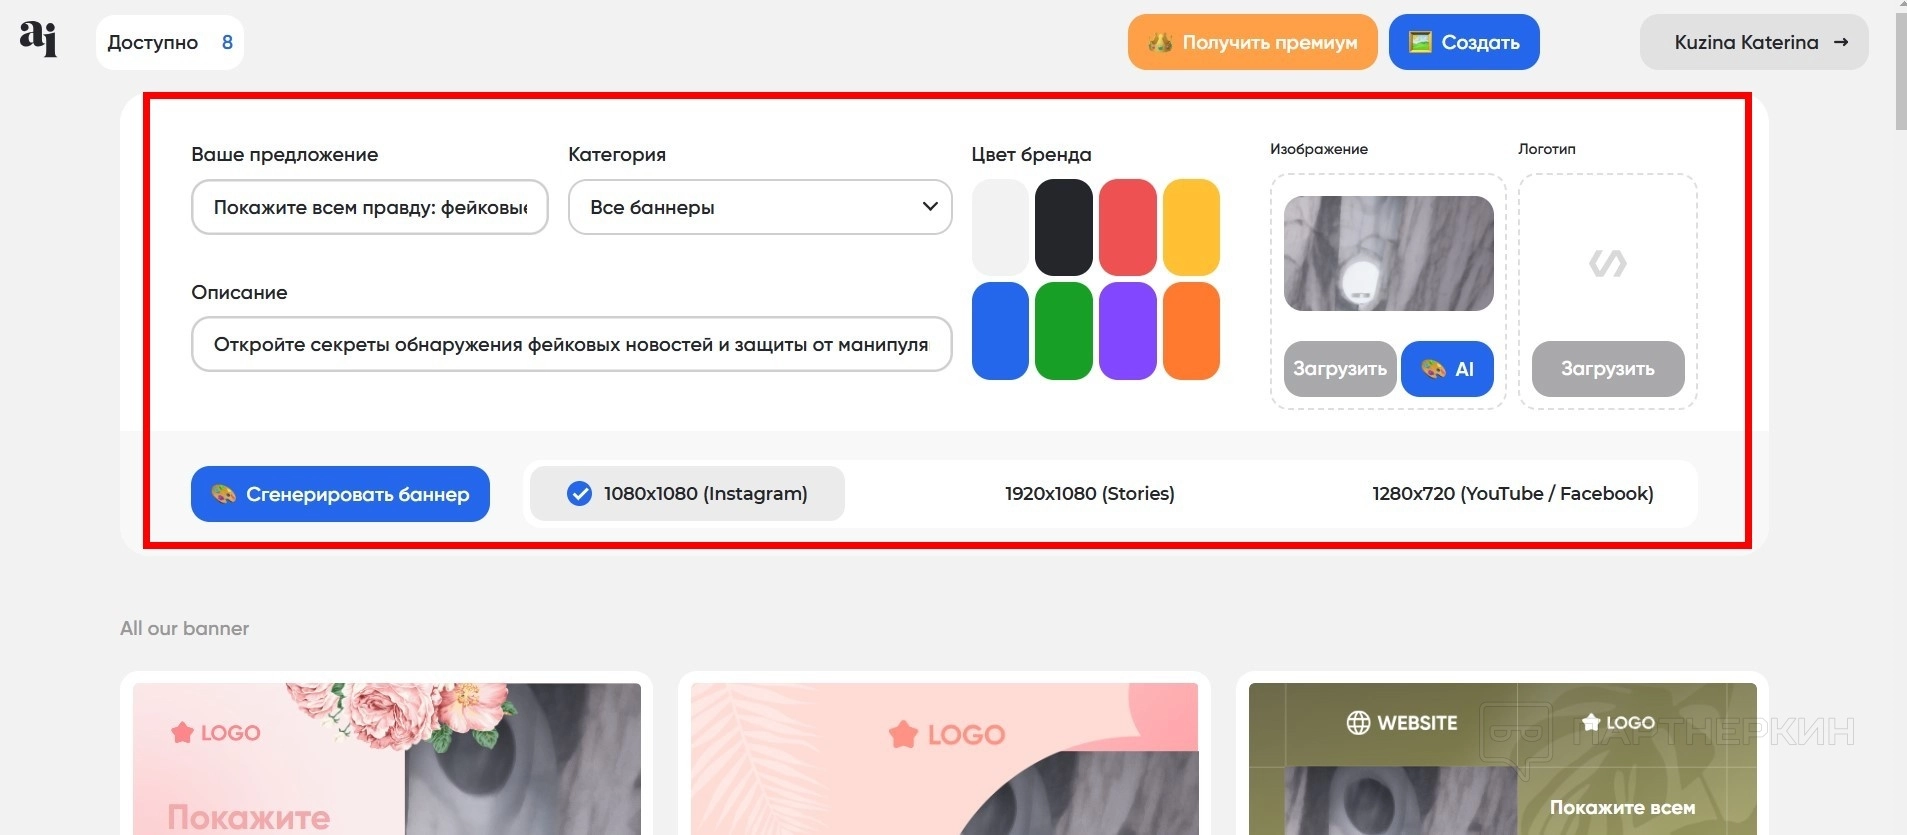Image resolution: width=1907 pixels, height=835 pixels.
Task: Click the star LOGO icon on the olive banner
Action: (x=1591, y=722)
